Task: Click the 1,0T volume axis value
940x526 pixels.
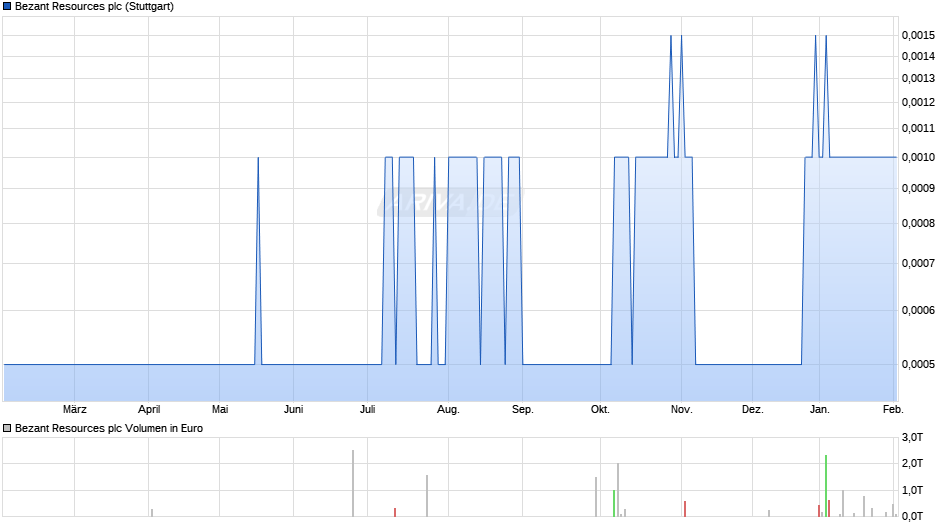Action: 912,490
